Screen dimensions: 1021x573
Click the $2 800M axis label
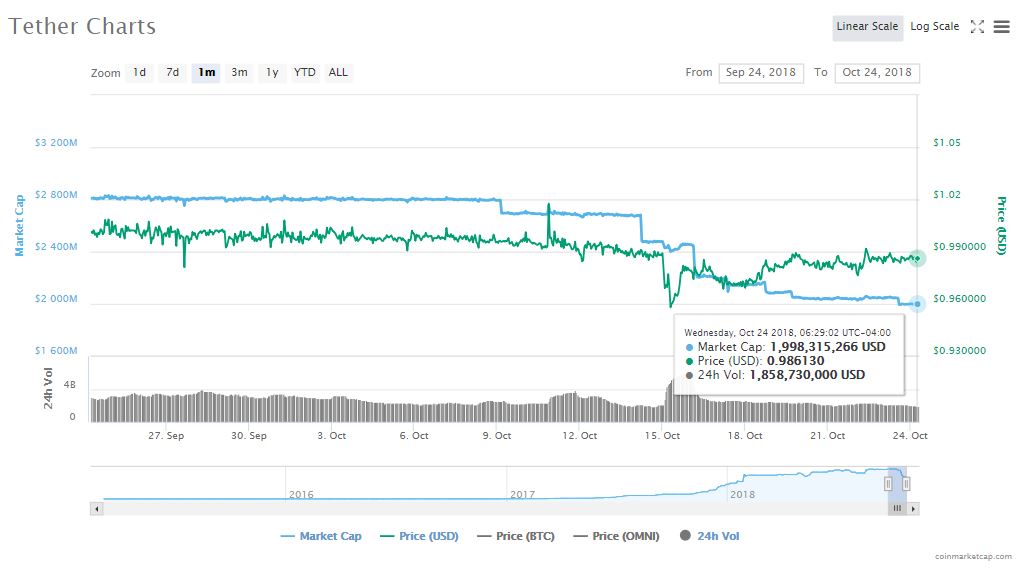56,195
